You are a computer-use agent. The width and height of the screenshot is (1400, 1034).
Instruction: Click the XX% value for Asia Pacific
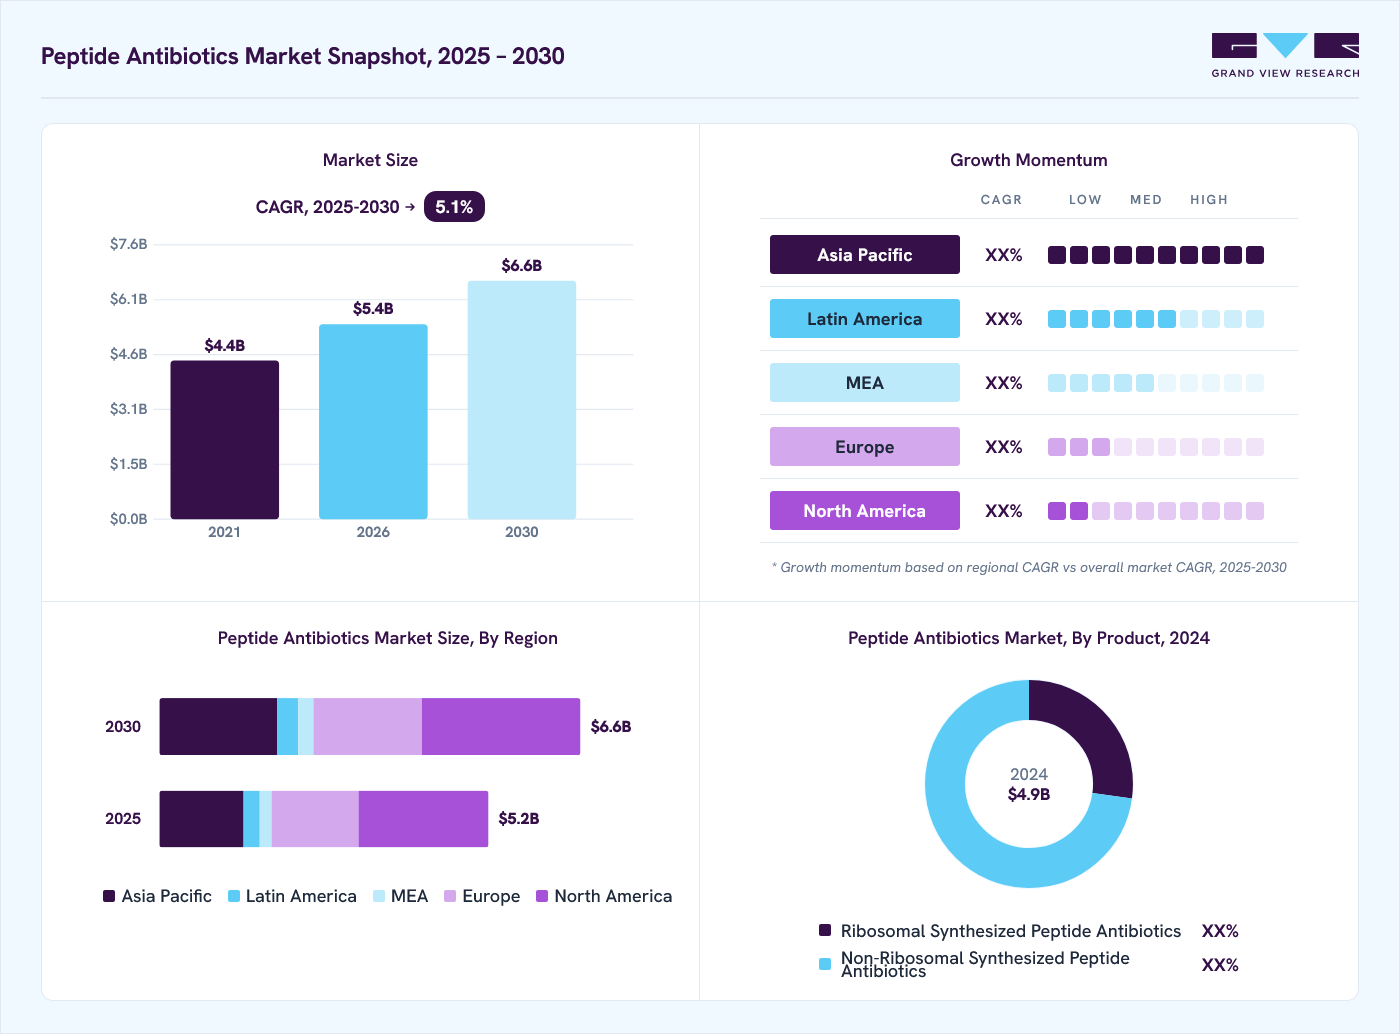click(x=1004, y=255)
